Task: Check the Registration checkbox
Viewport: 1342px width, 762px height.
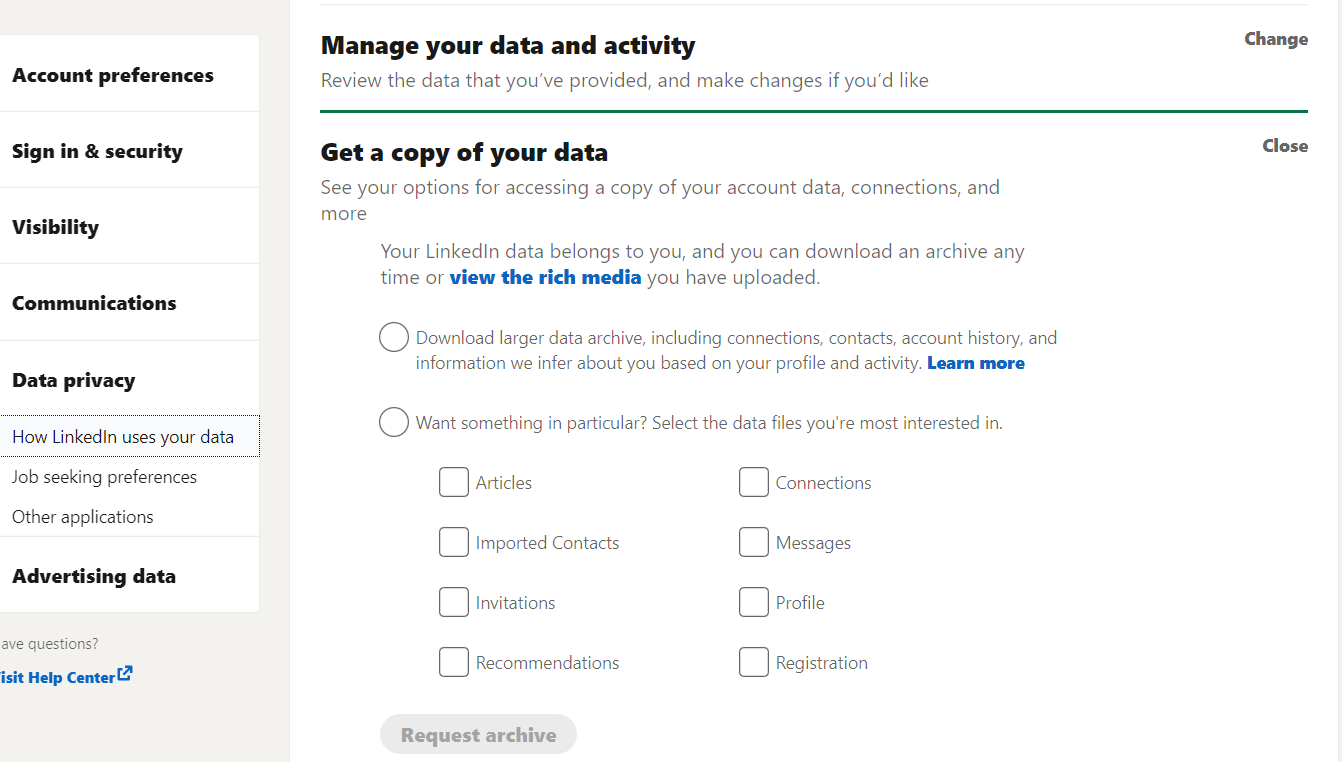Action: coord(754,661)
